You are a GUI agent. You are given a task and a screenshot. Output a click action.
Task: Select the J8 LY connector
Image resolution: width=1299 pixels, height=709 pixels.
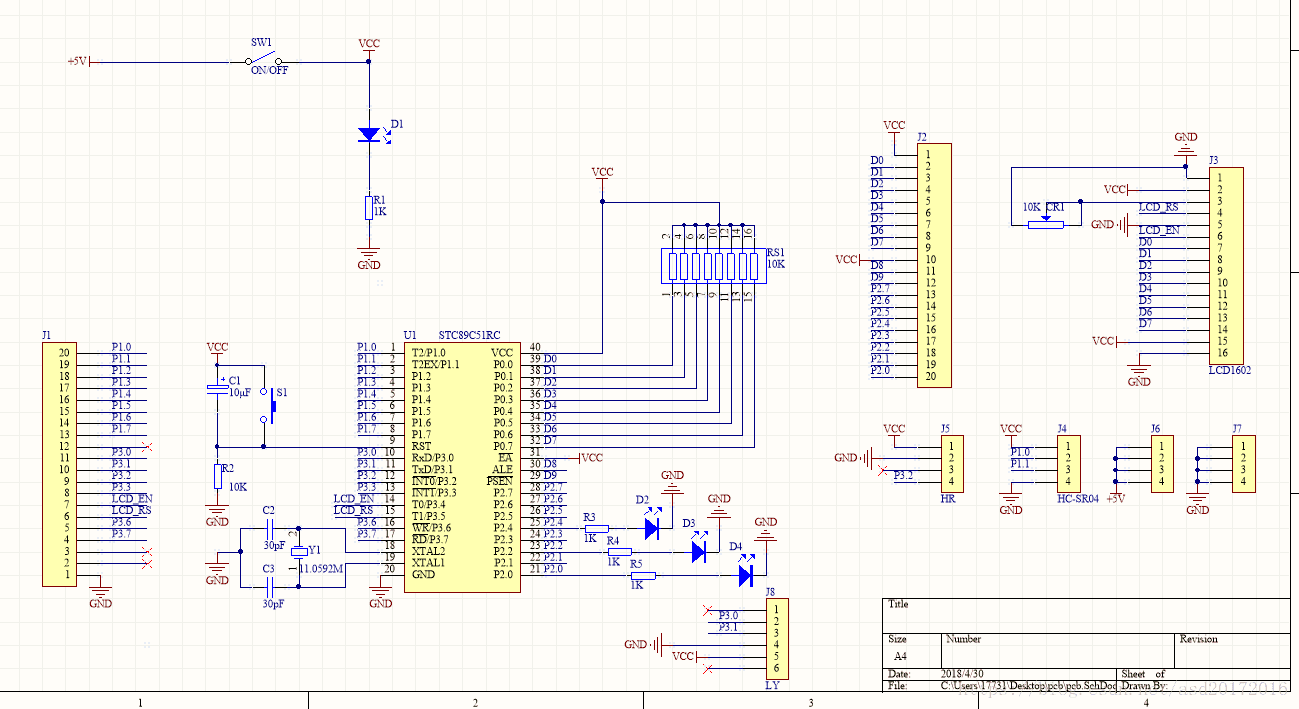(777, 638)
